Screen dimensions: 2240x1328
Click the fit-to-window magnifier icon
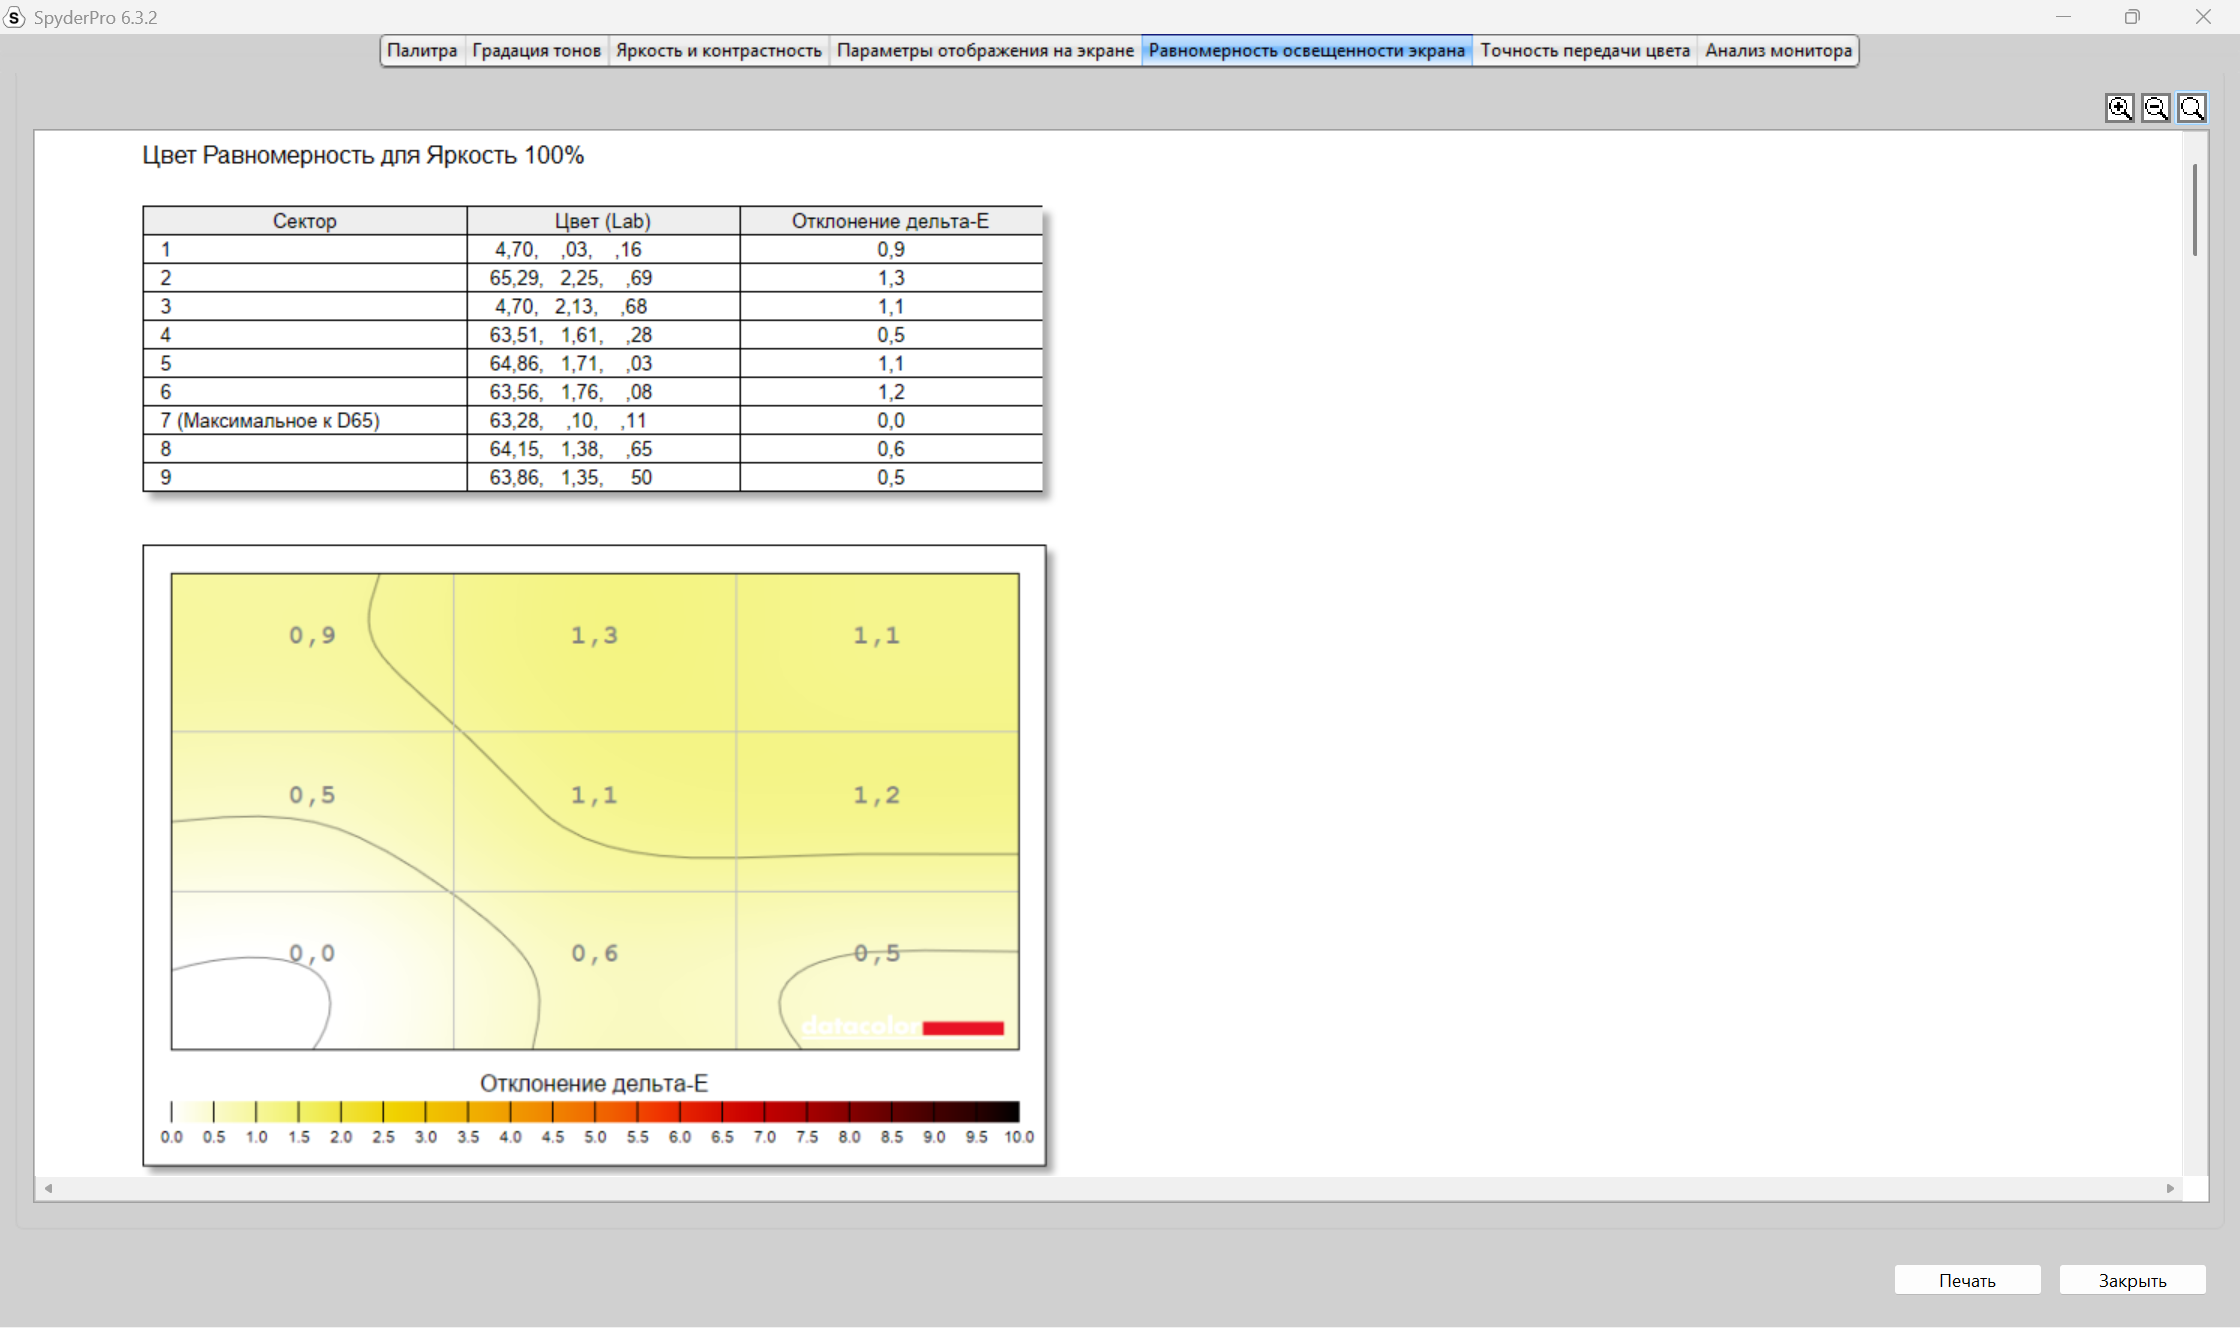pyautogui.click(x=2192, y=108)
